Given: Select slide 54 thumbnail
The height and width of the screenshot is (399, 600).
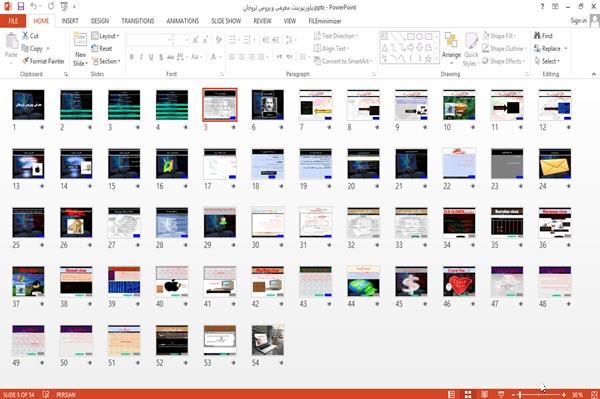Looking at the screenshot, I should 268,340.
